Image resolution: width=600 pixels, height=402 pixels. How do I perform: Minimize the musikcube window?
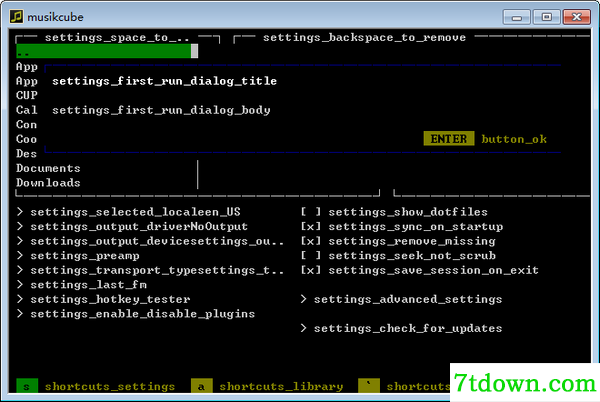coord(517,17)
